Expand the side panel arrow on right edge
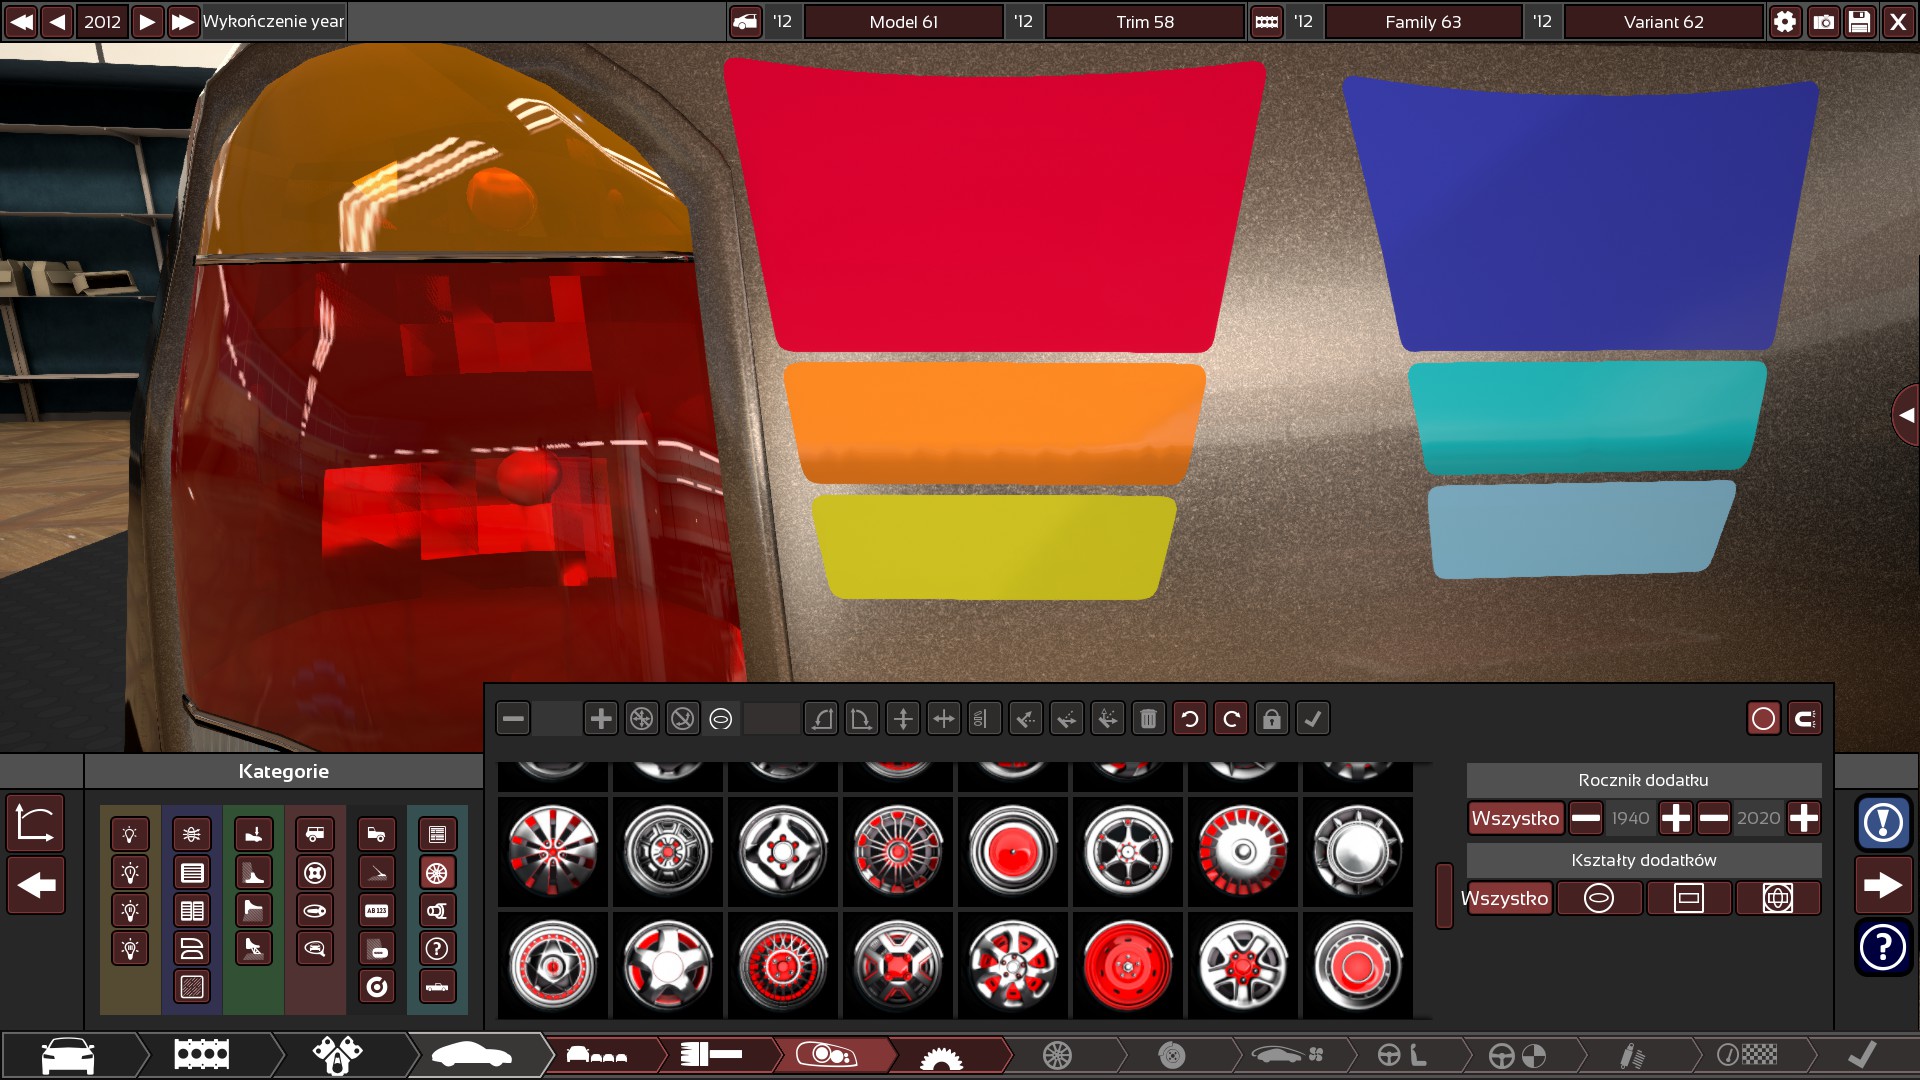The height and width of the screenshot is (1080, 1920). [x=1906, y=415]
